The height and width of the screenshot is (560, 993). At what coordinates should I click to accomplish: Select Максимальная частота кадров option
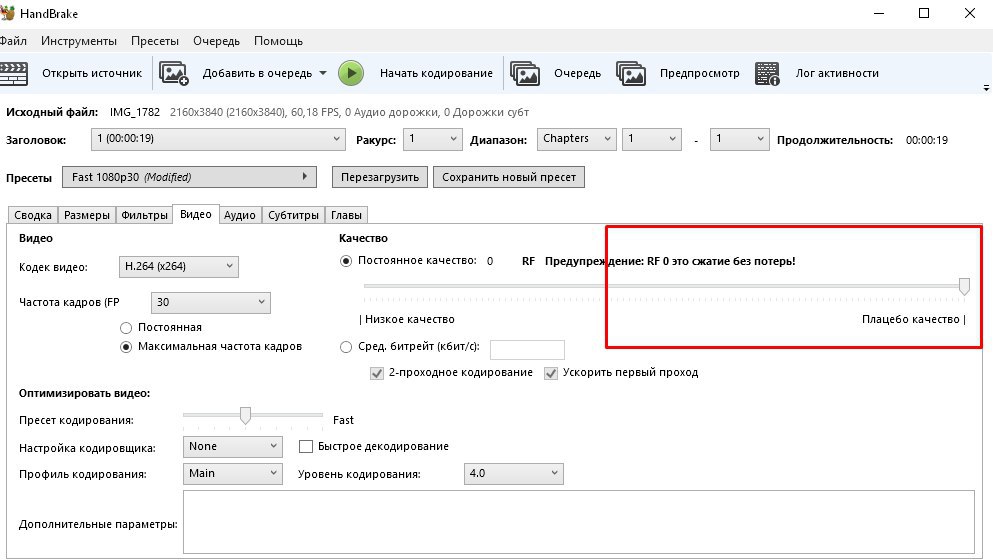(x=126, y=347)
